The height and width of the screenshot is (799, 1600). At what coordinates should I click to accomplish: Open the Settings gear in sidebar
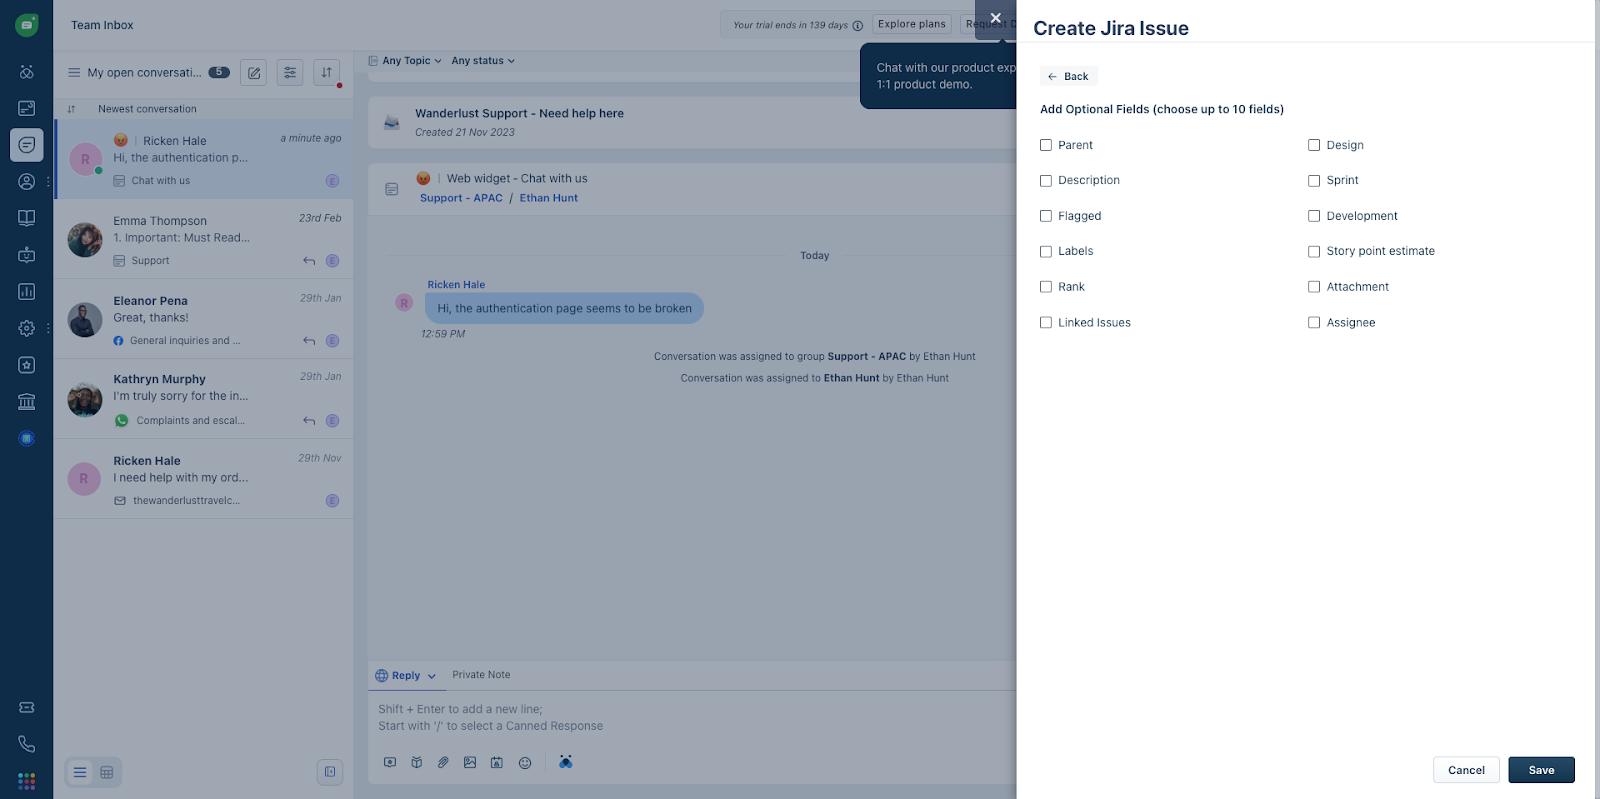(x=27, y=328)
